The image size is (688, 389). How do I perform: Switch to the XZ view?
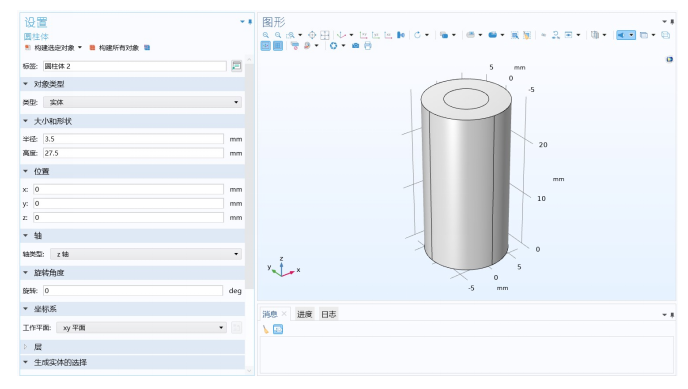[x=388, y=35]
